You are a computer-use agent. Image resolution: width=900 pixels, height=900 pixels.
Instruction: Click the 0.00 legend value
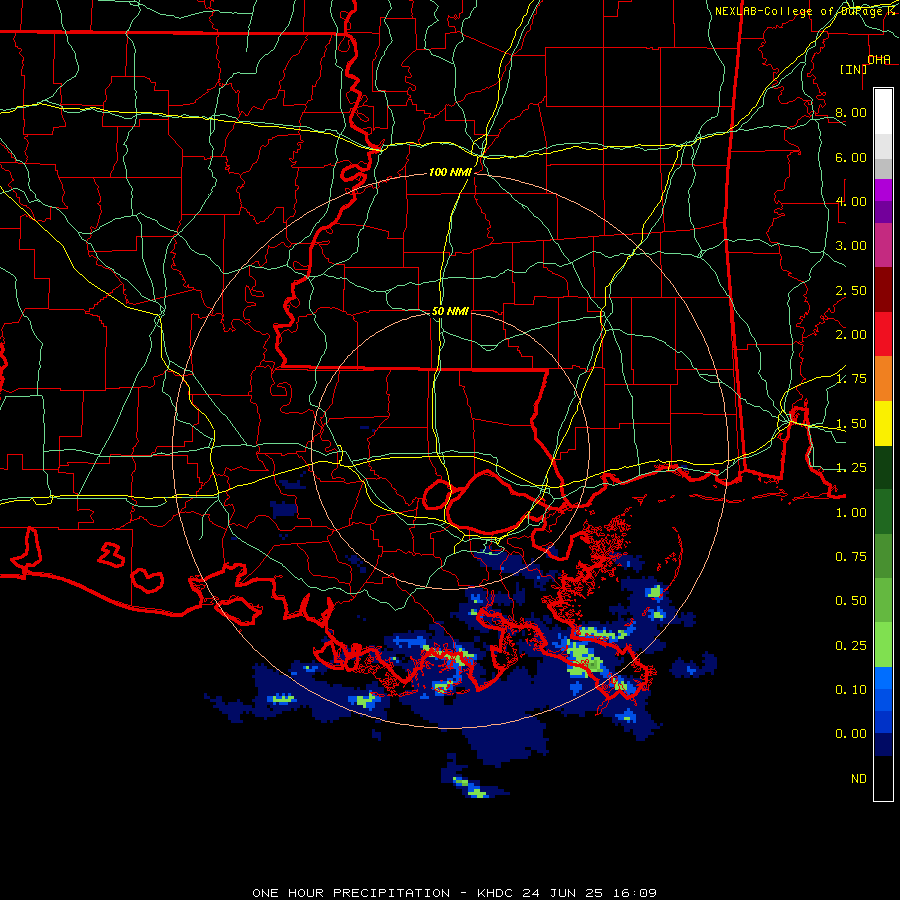point(851,734)
